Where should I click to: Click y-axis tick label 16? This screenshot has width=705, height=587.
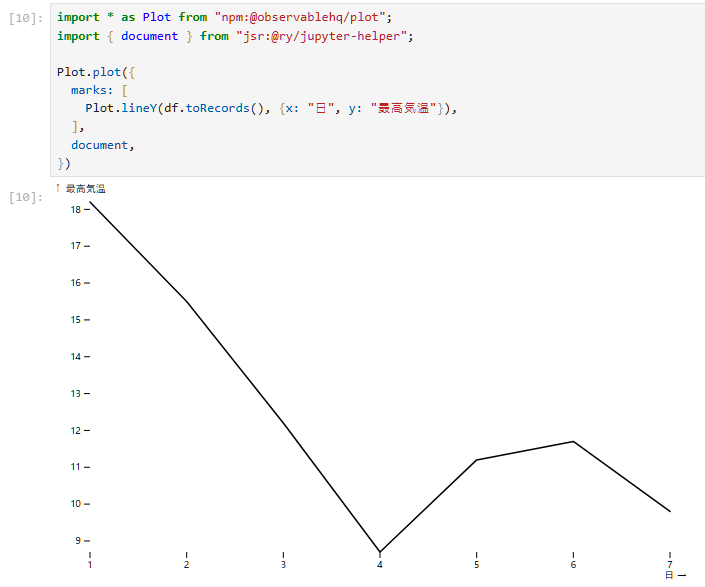tap(76, 283)
